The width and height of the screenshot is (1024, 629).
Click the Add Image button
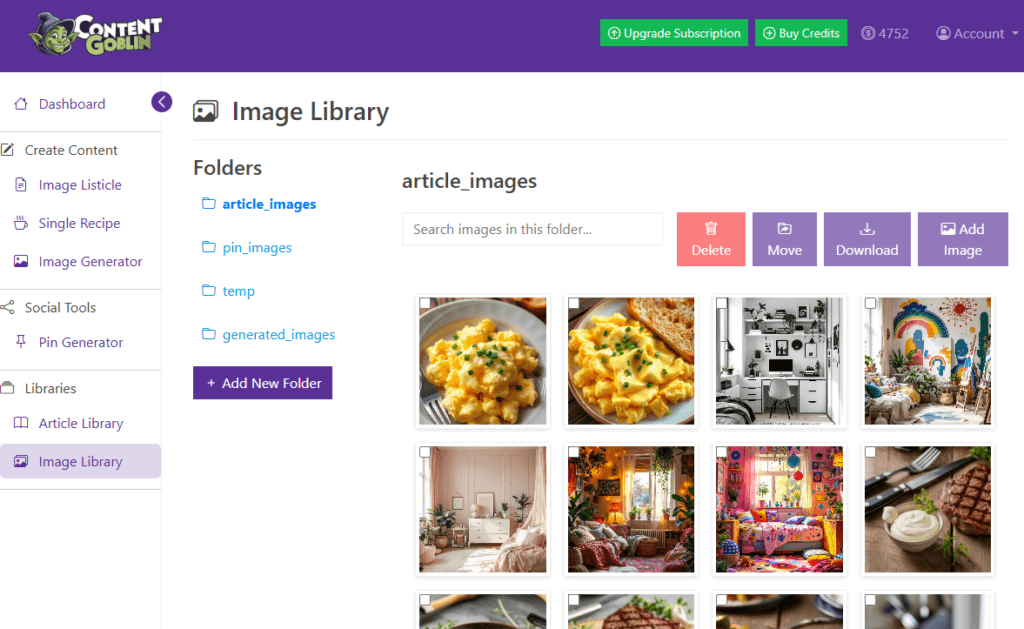[963, 239]
